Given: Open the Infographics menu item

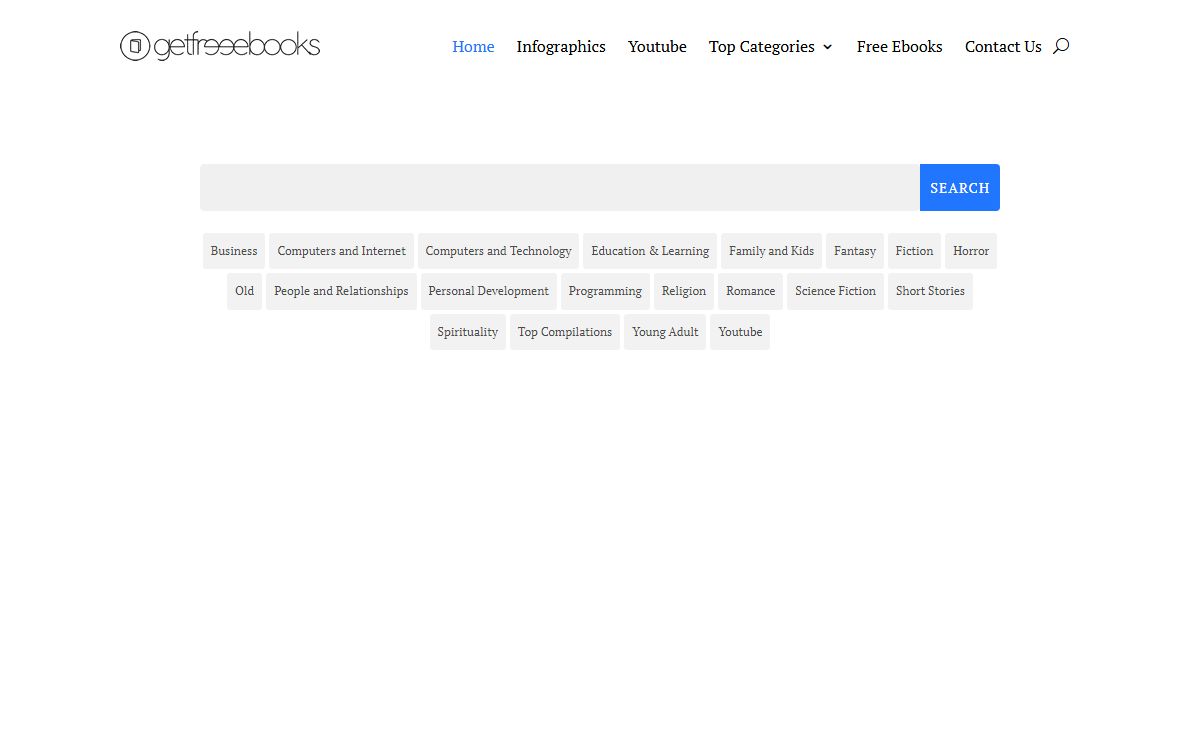Looking at the screenshot, I should coord(561,47).
